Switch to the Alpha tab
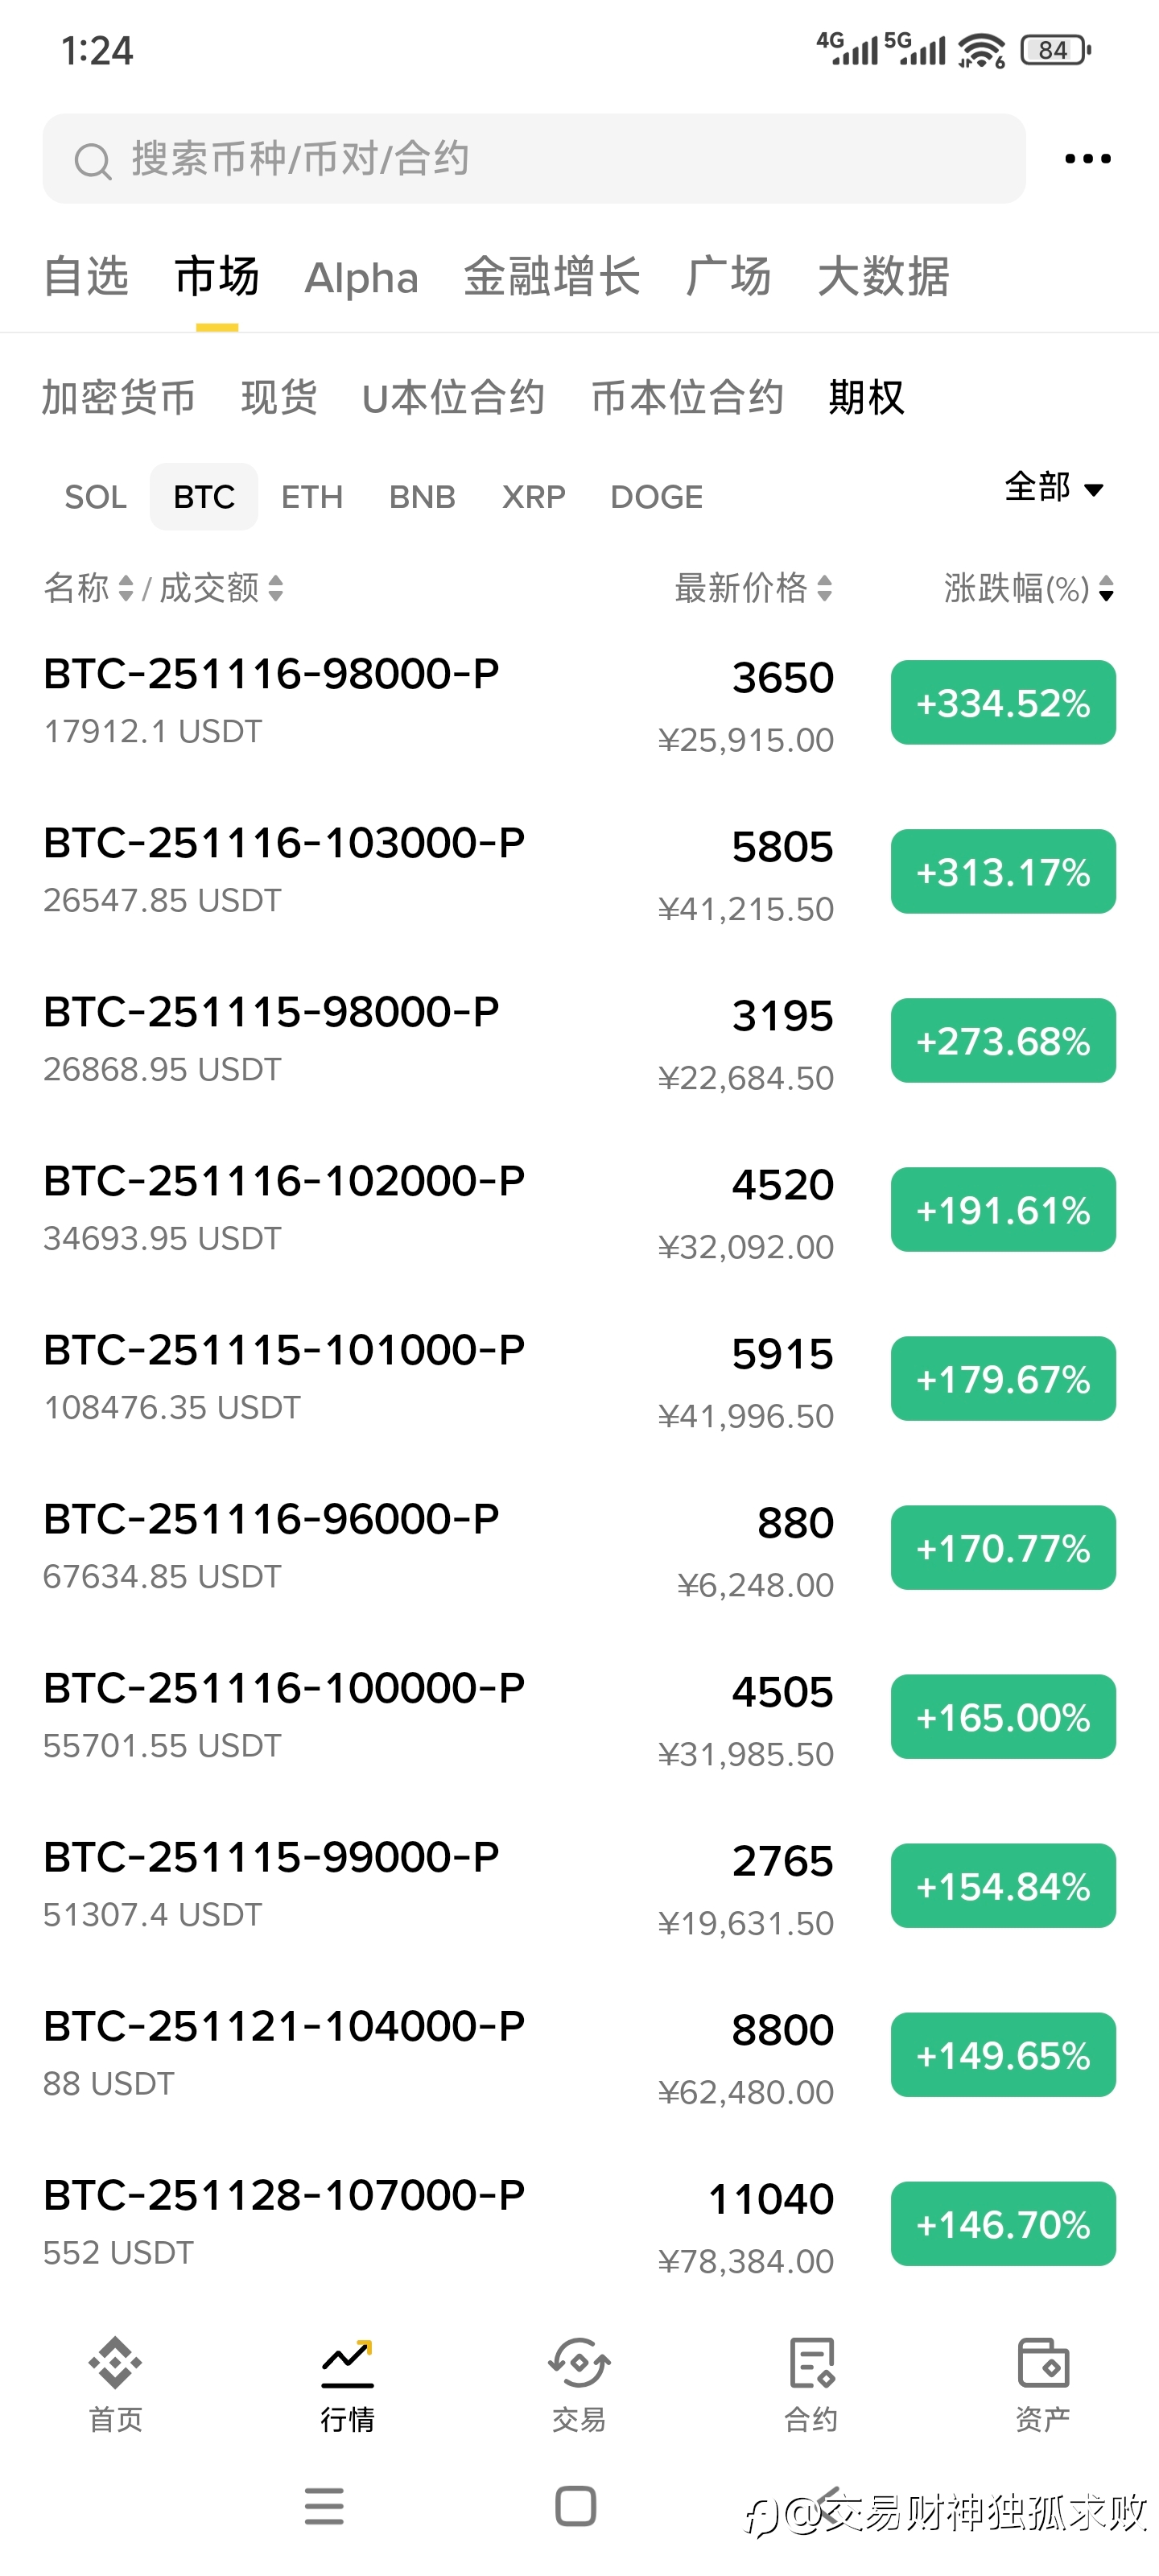Image resolution: width=1159 pixels, height=2576 pixels. coord(361,278)
